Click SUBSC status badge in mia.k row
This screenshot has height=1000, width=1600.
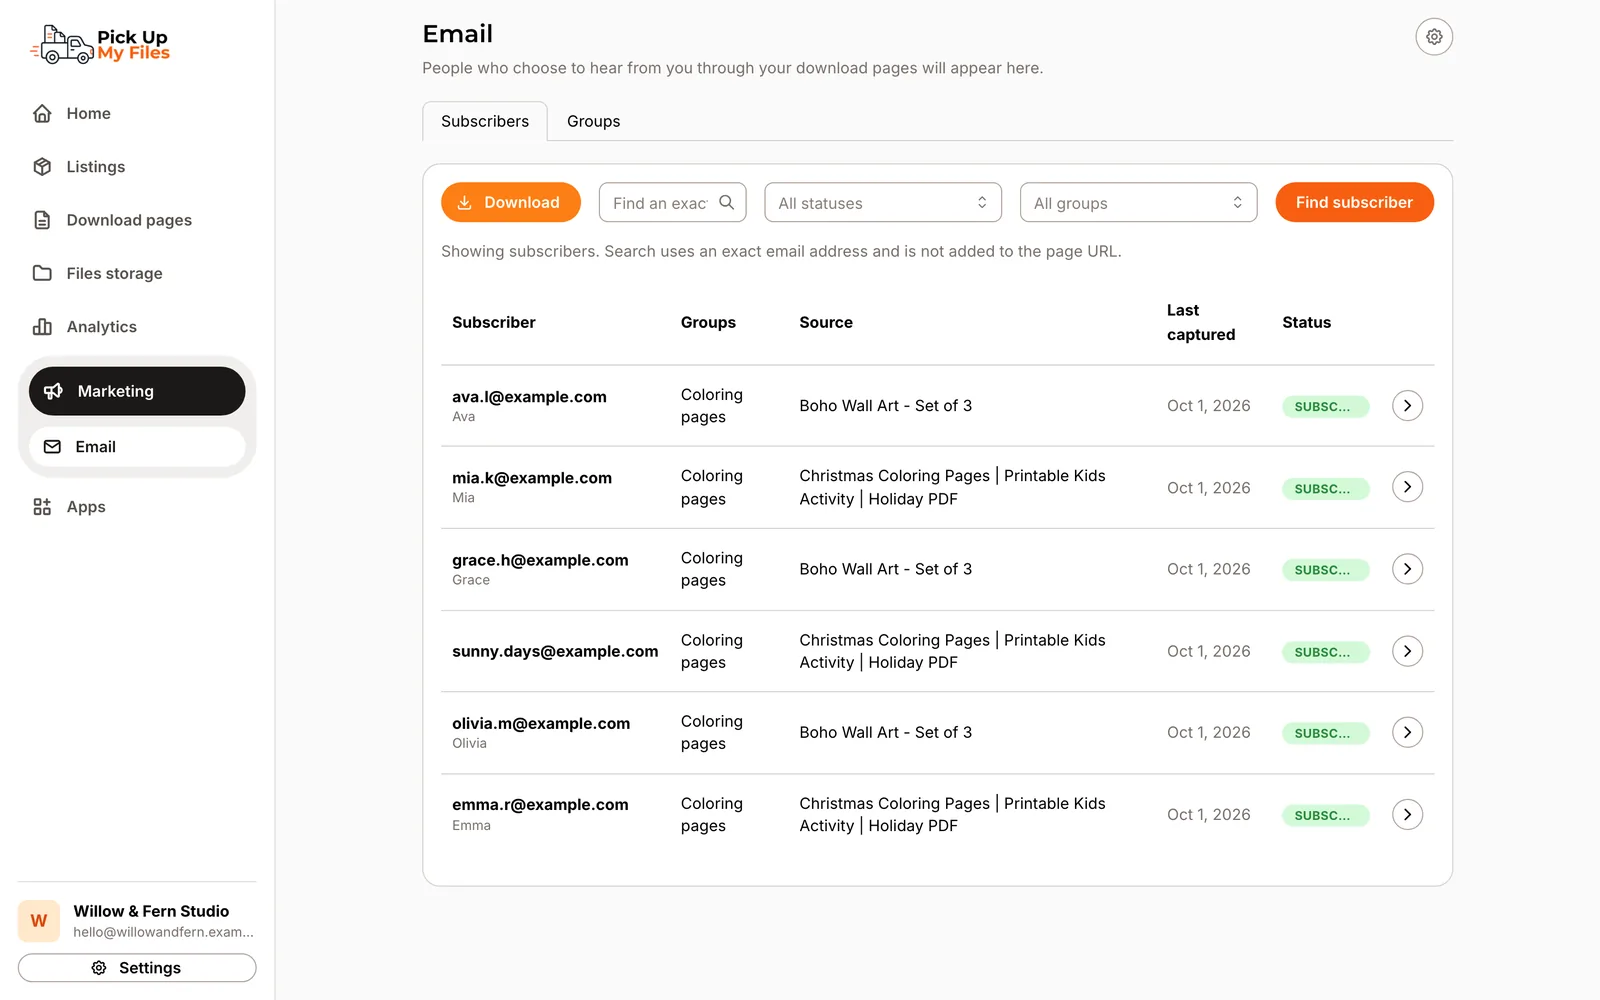1325,488
